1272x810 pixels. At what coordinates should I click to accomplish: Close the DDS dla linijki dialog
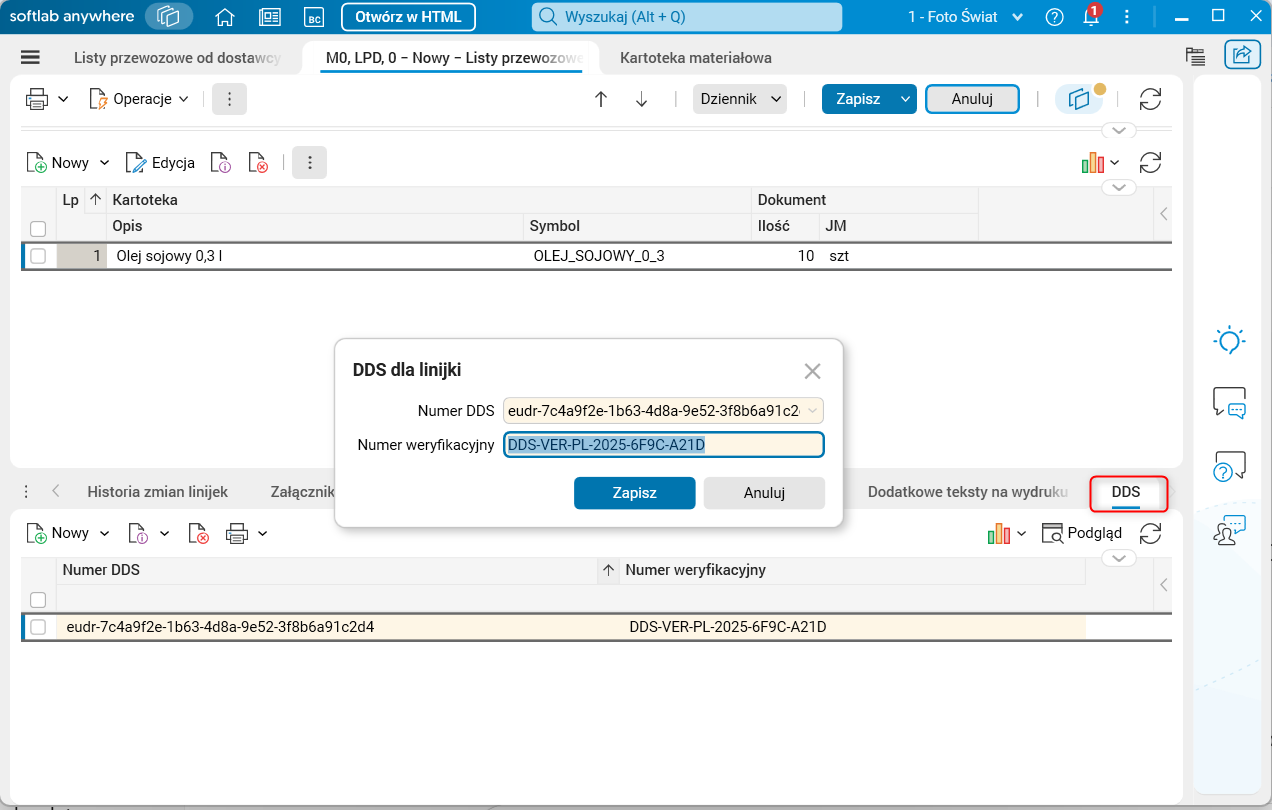pos(812,371)
